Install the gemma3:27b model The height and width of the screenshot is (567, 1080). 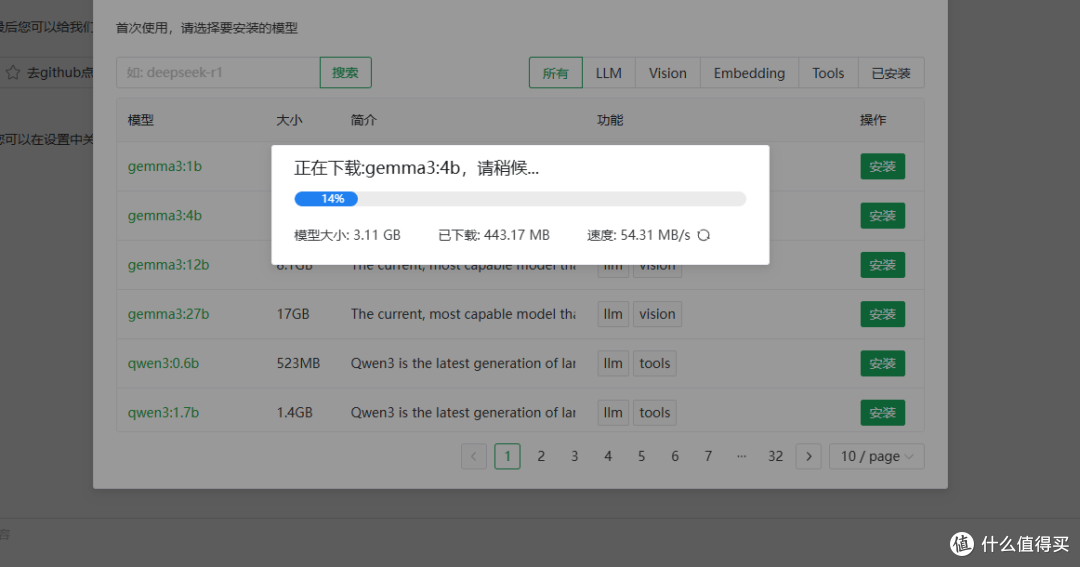[x=882, y=314]
